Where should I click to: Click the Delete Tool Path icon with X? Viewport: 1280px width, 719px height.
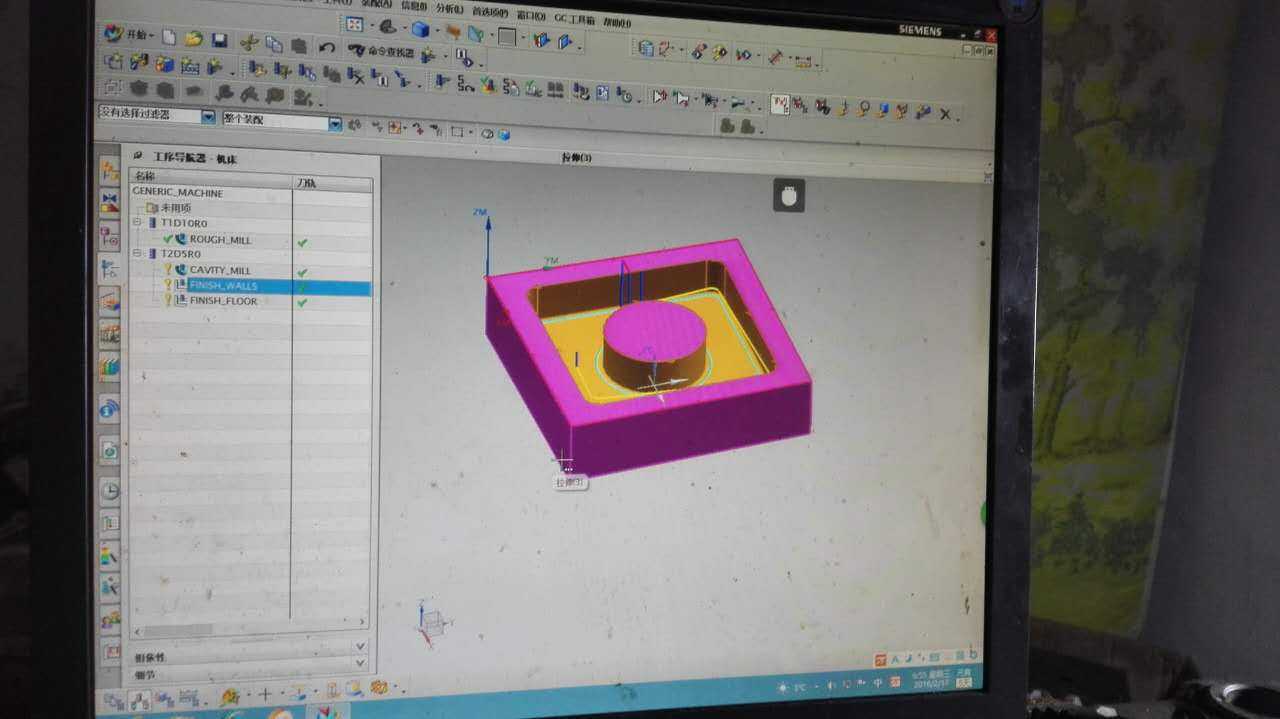pos(355,75)
